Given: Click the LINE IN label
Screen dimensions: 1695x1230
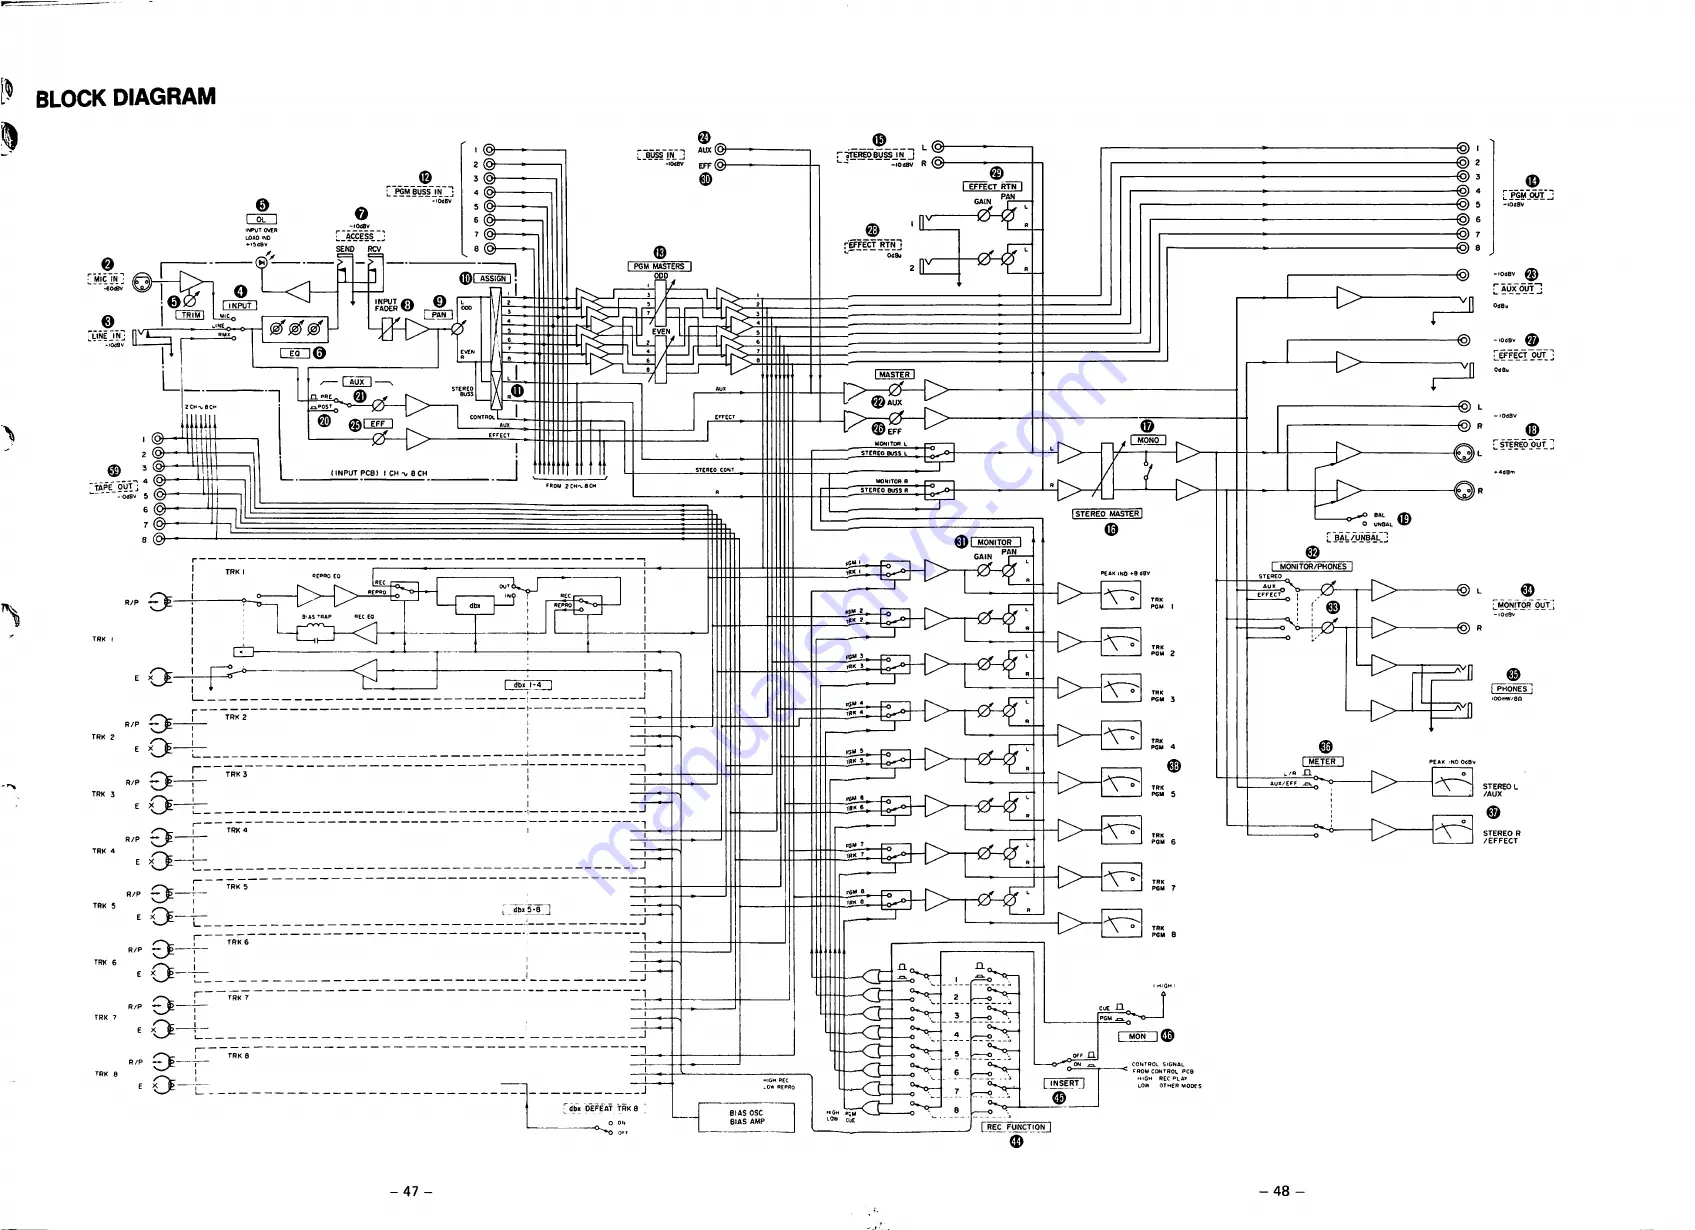Looking at the screenshot, I should click(x=106, y=336).
